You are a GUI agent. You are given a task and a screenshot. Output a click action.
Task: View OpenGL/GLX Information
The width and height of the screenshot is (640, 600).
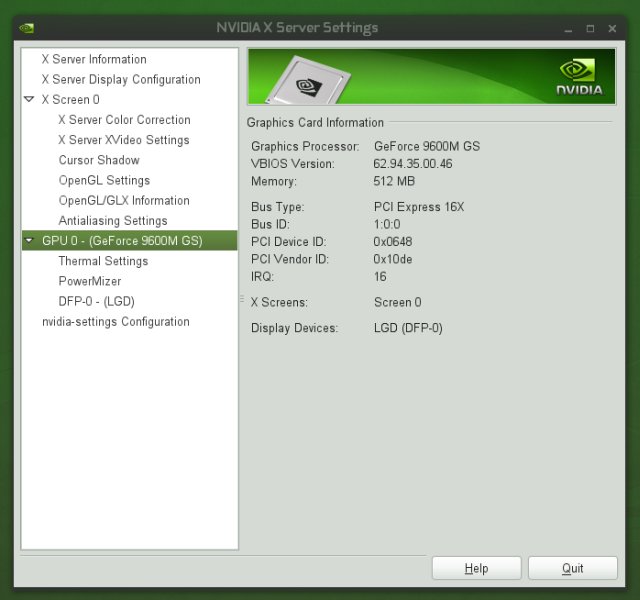[124, 200]
